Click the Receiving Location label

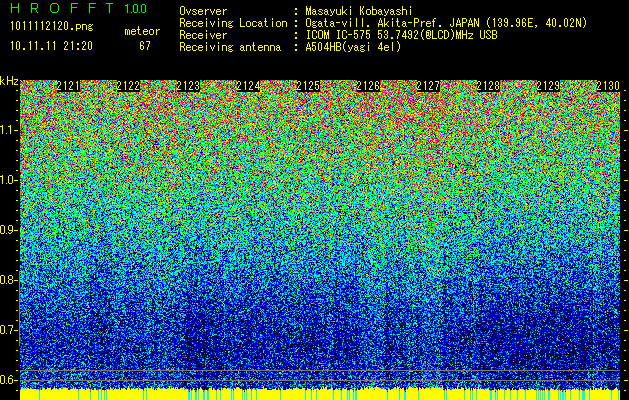pos(233,23)
